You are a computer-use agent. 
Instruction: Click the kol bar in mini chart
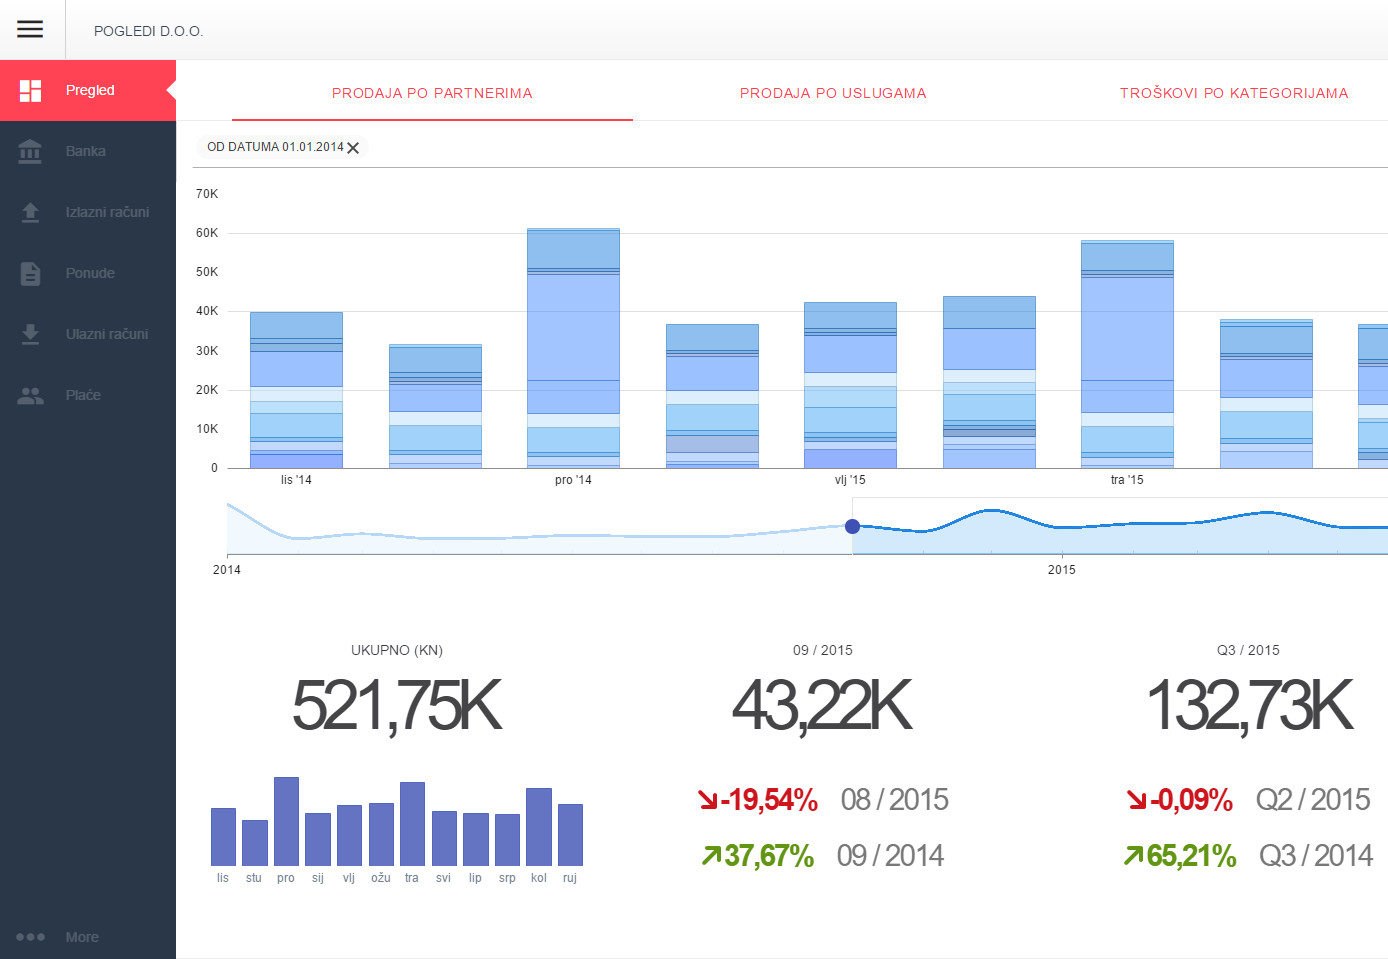[539, 827]
